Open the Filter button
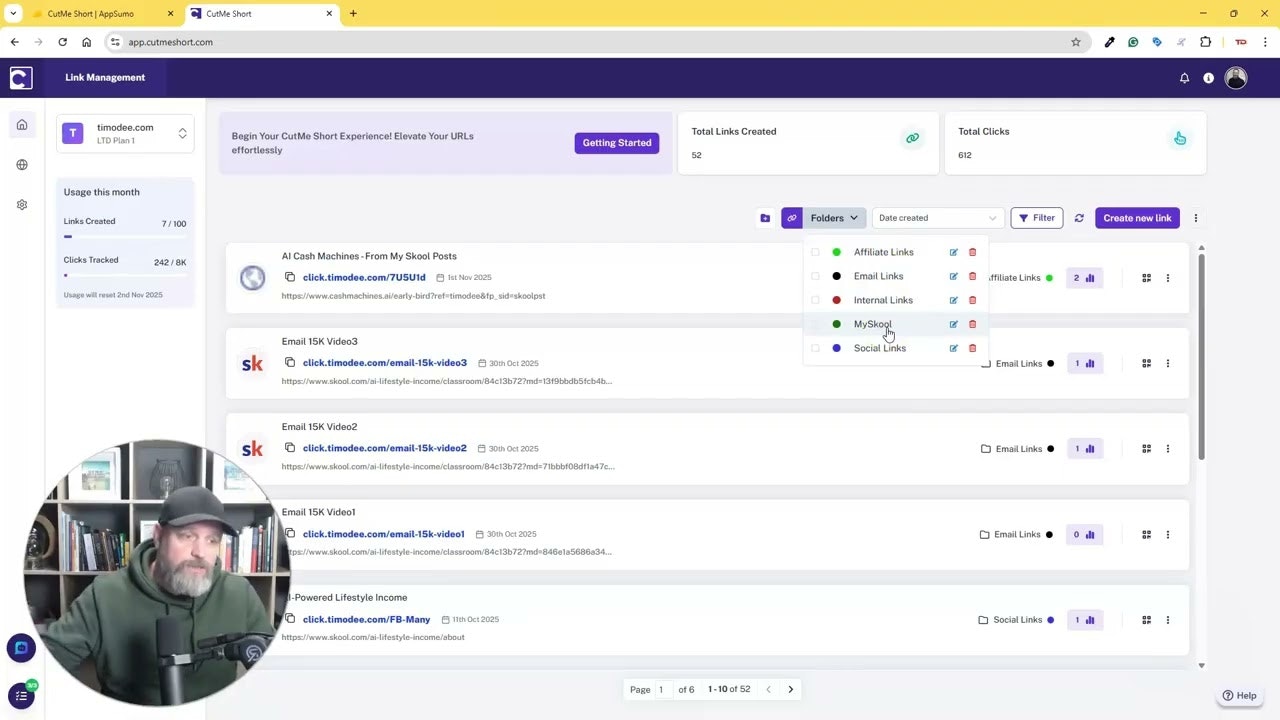Viewport: 1280px width, 720px height. pos(1037,218)
